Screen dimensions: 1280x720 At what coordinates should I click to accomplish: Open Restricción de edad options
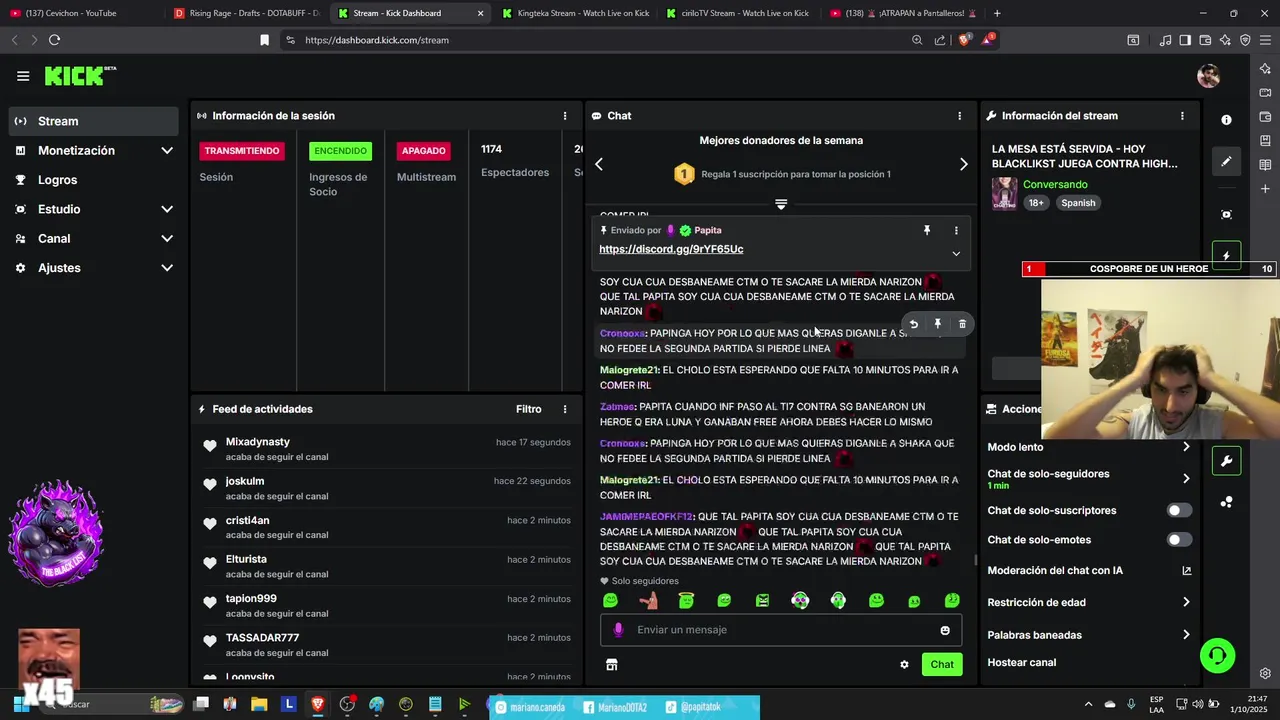pyautogui.click(x=1186, y=603)
